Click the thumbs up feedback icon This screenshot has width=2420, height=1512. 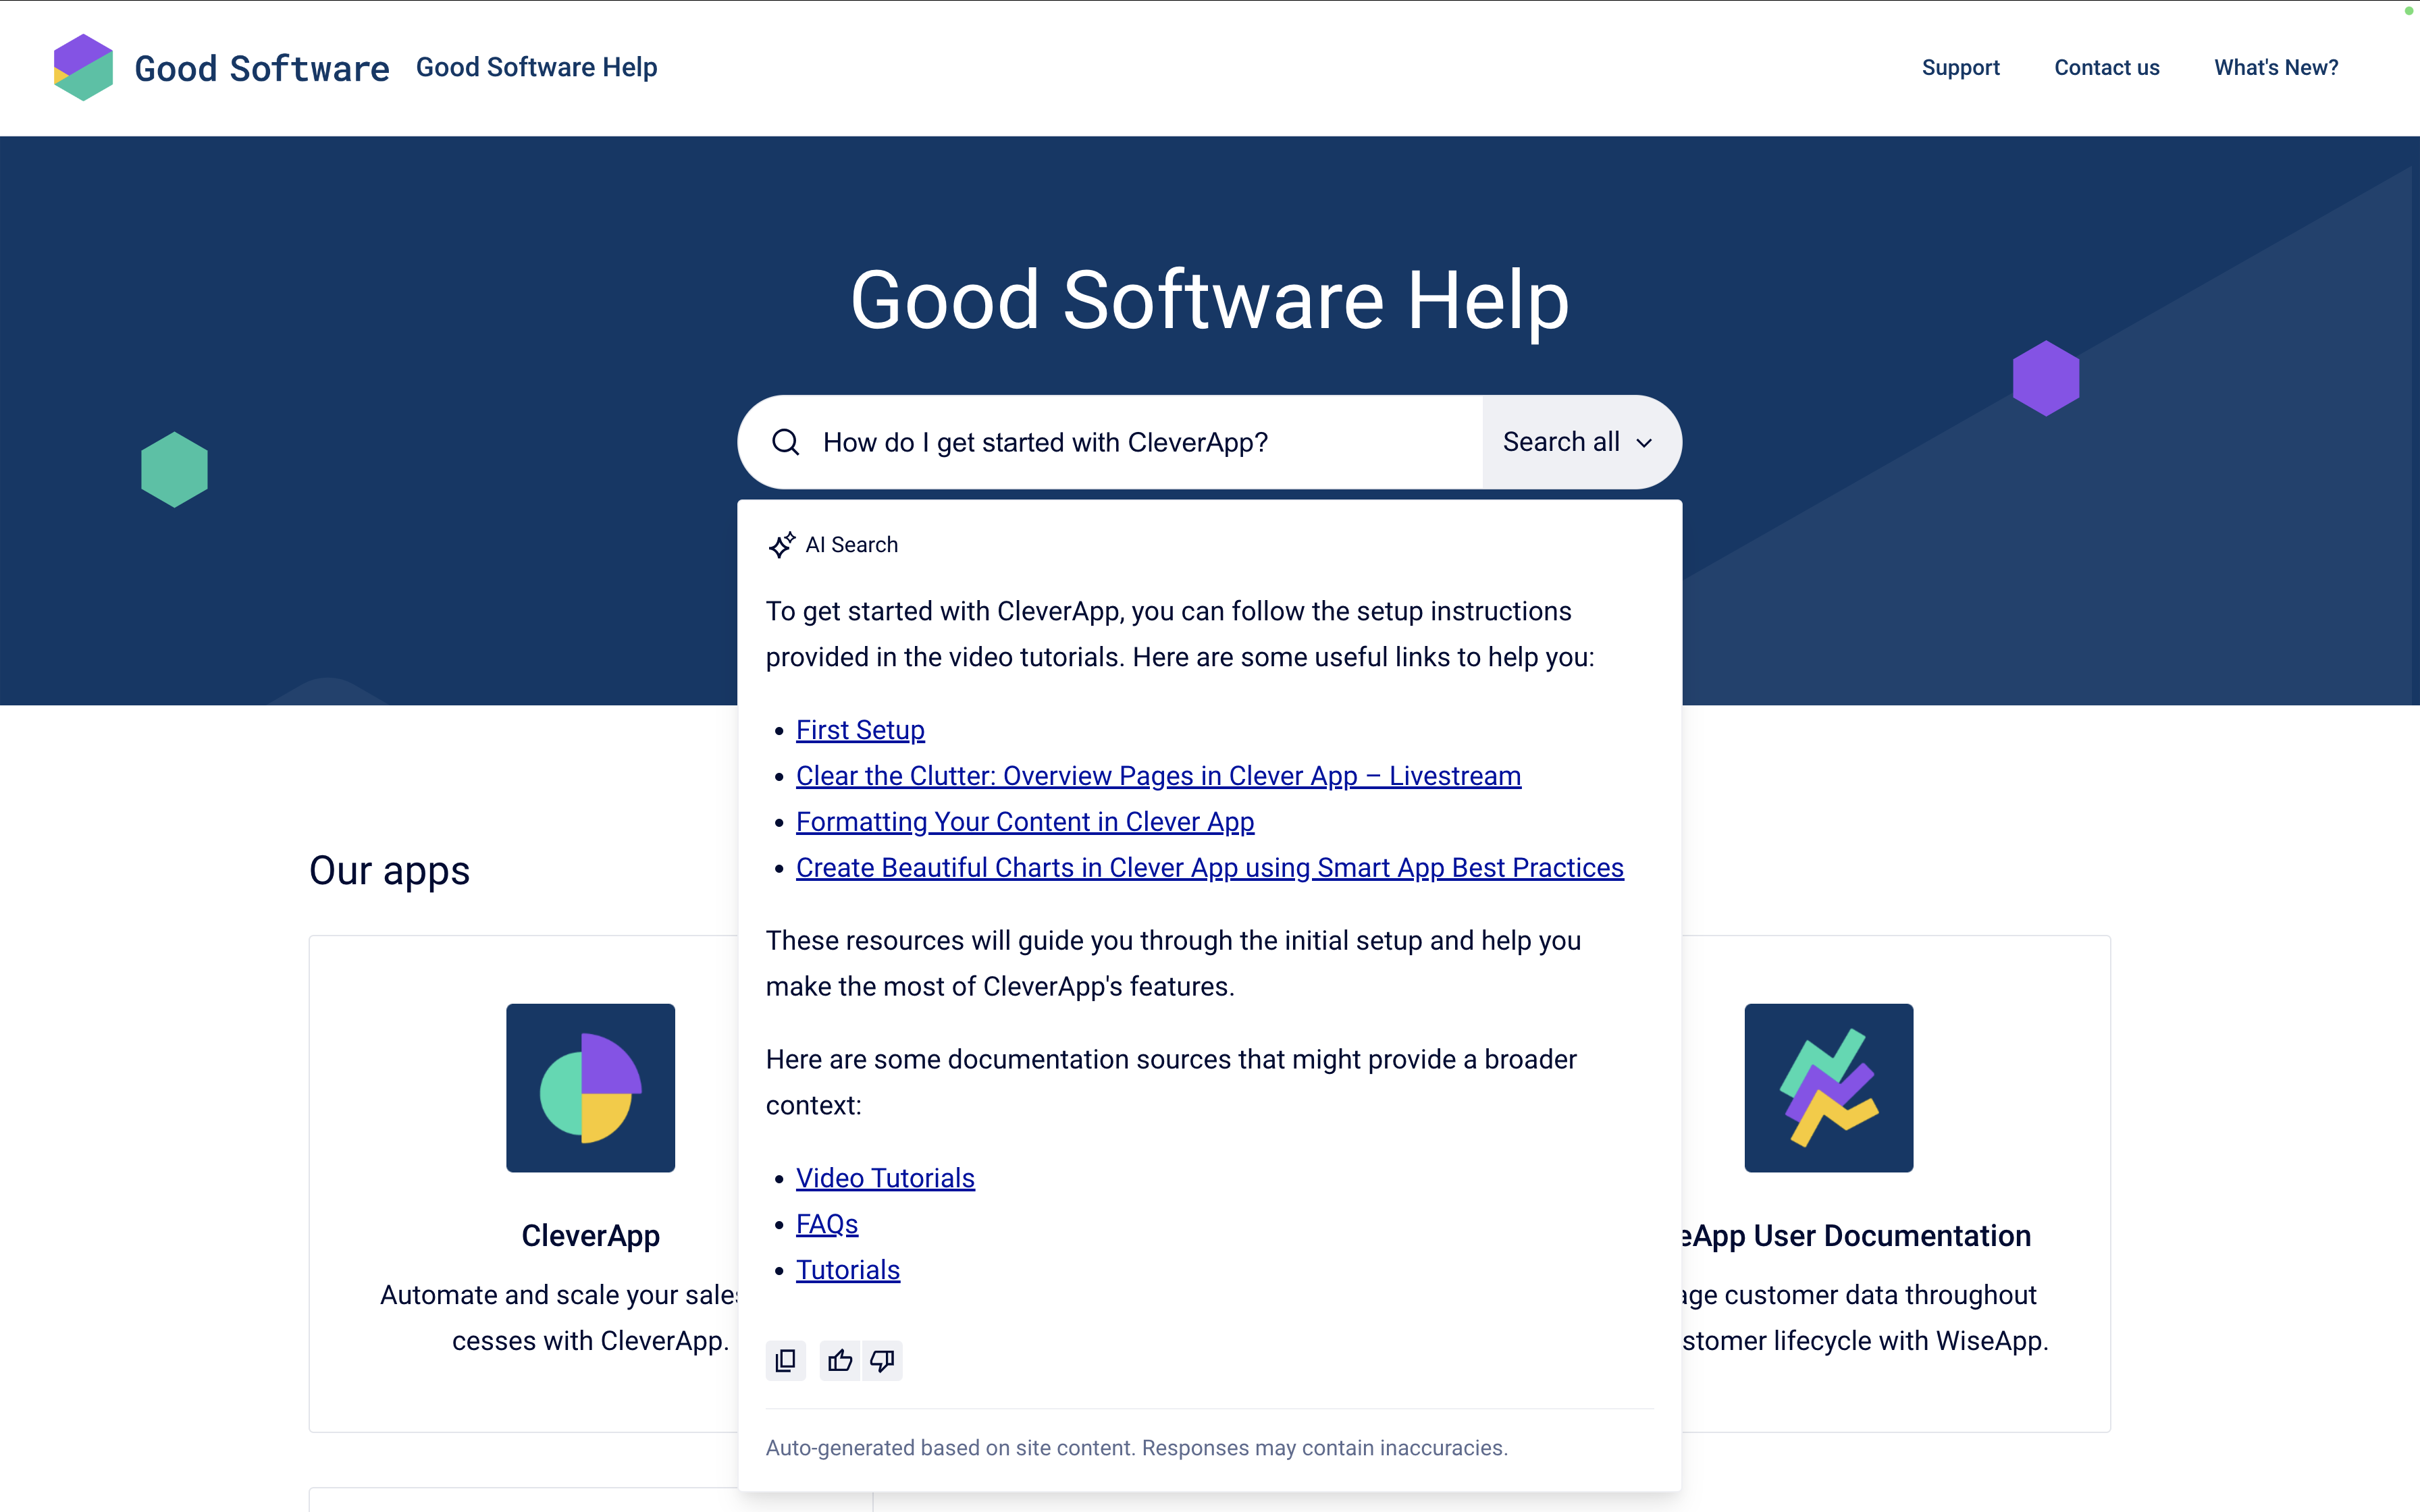point(840,1360)
